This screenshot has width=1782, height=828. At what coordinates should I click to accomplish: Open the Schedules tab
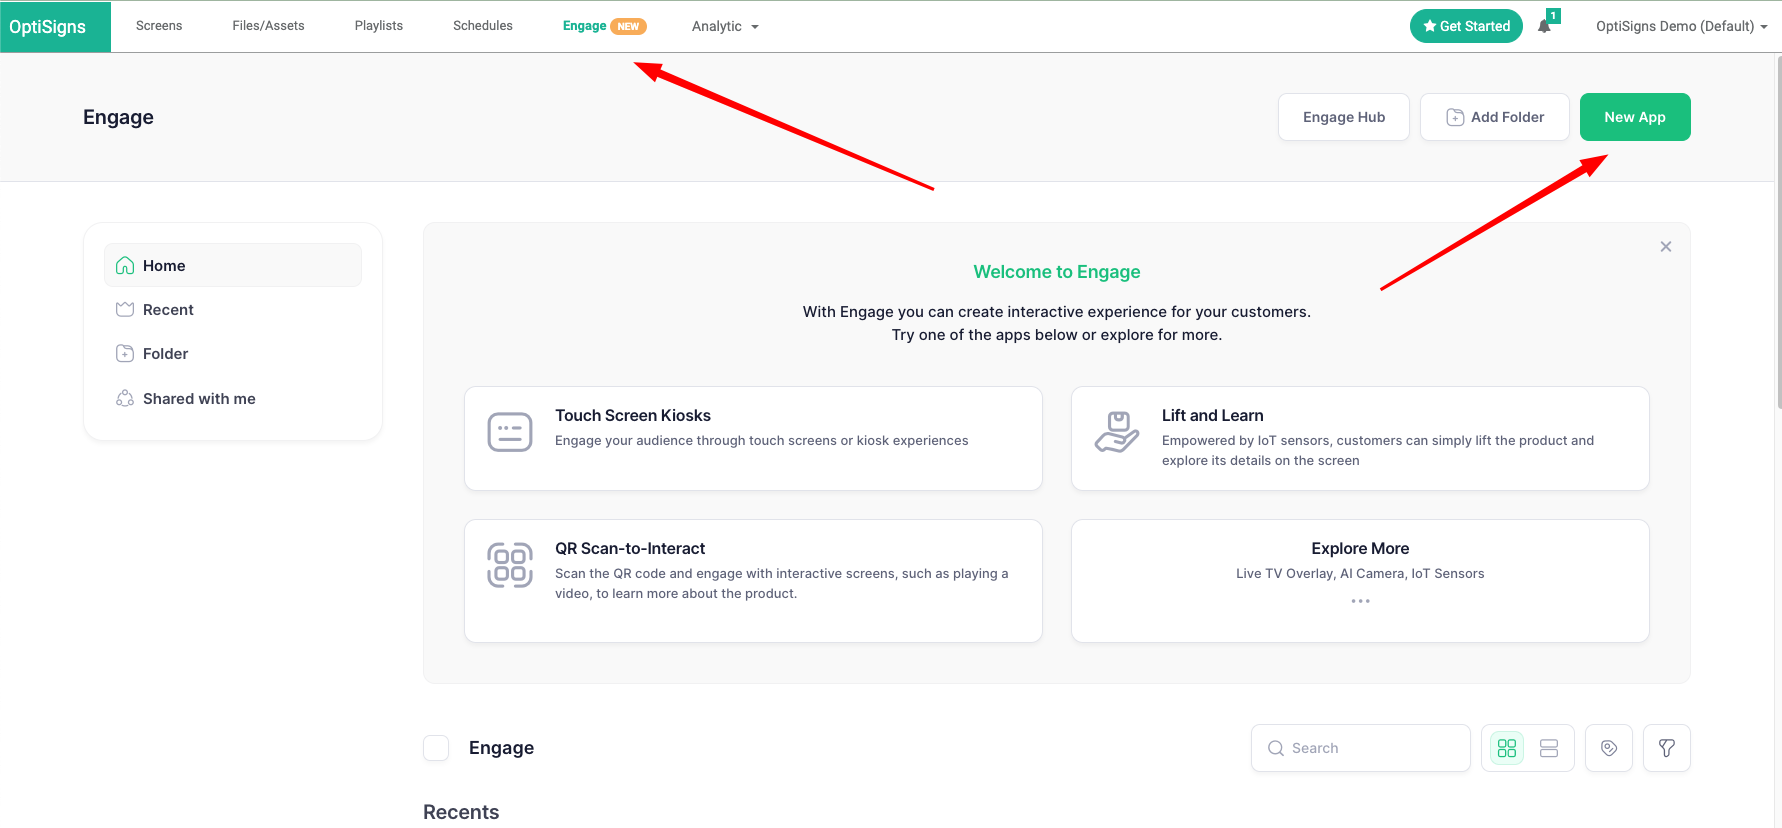(x=482, y=26)
